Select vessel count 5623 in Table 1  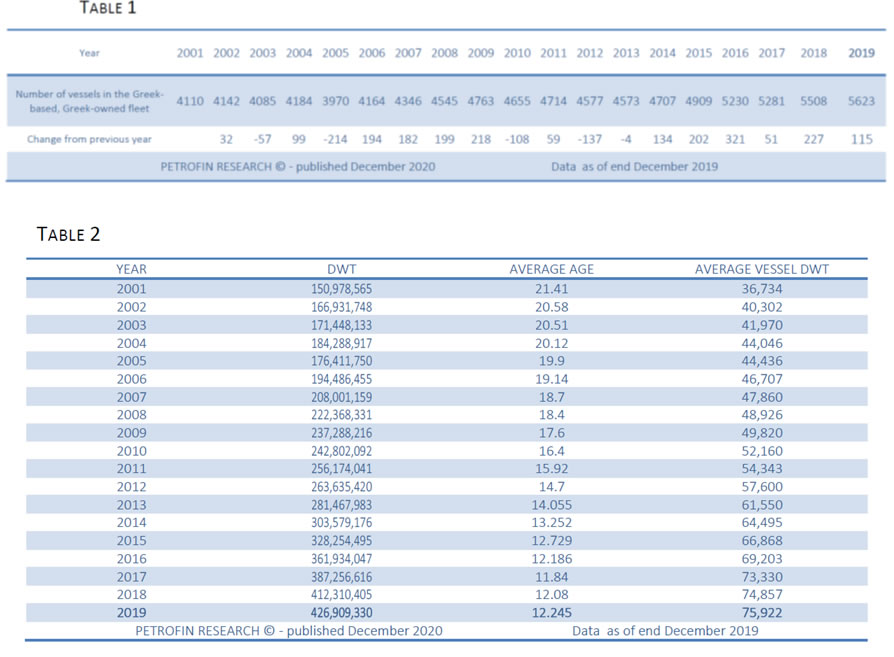pos(861,101)
